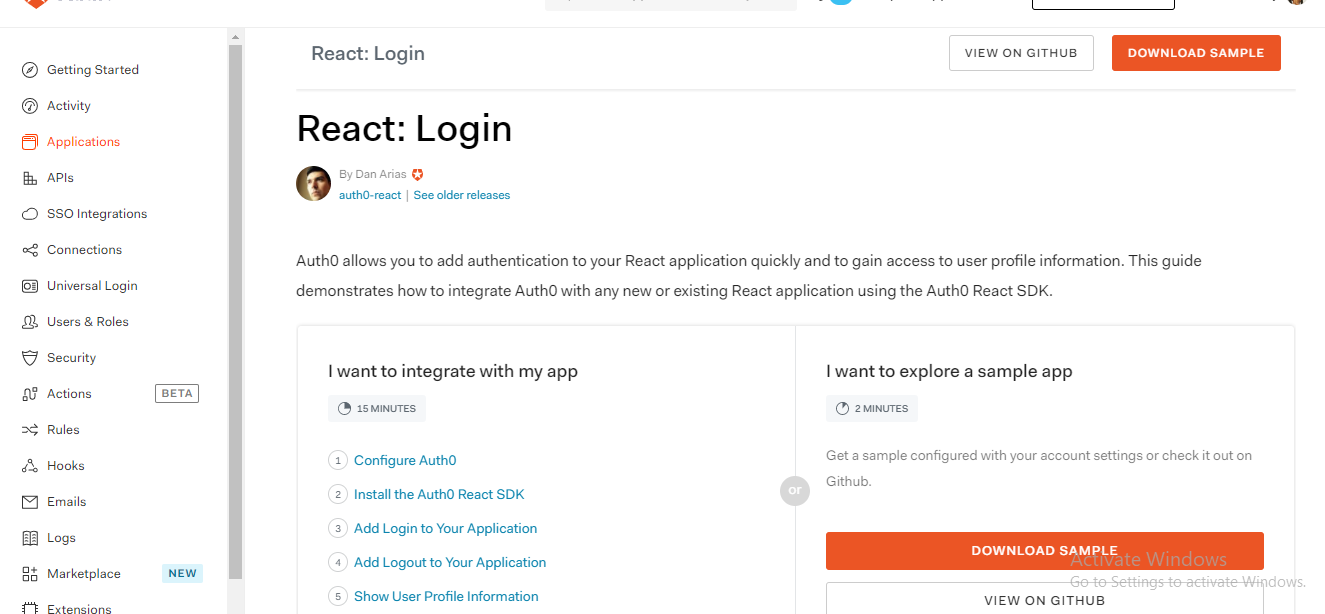Click the top Download Sample button
The width and height of the screenshot is (1325, 614).
coord(1195,53)
